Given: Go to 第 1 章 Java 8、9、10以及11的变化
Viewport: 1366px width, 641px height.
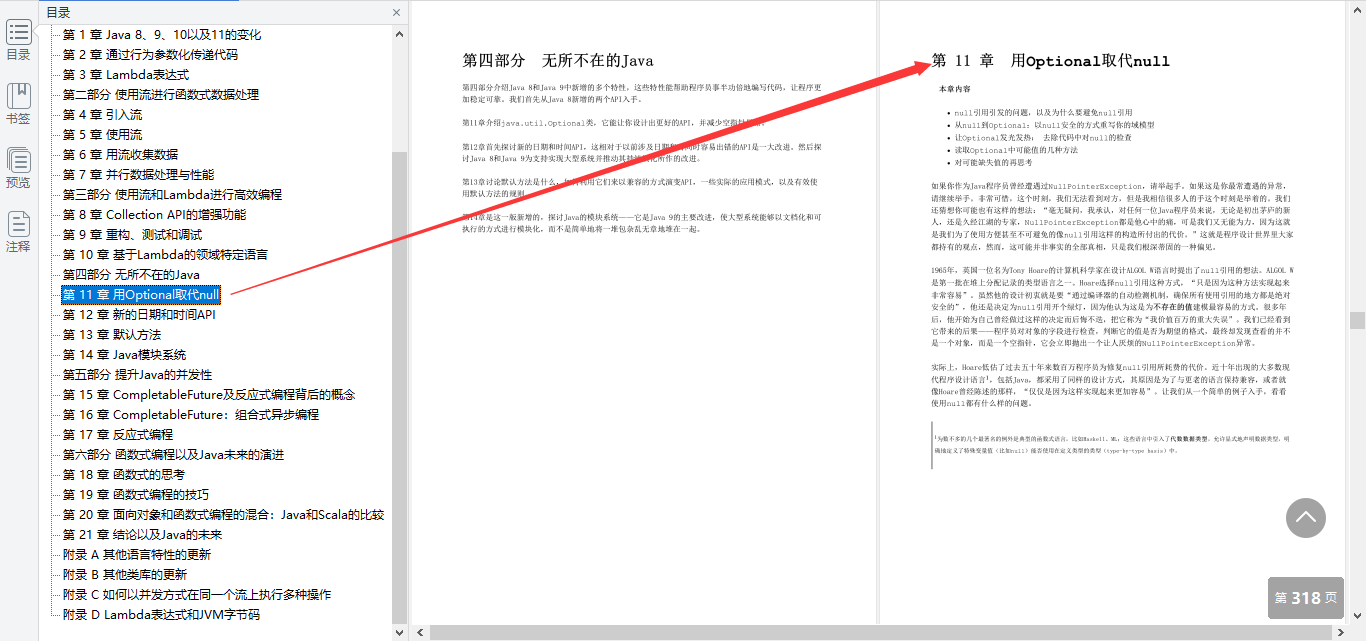Looking at the screenshot, I should (x=162, y=34).
